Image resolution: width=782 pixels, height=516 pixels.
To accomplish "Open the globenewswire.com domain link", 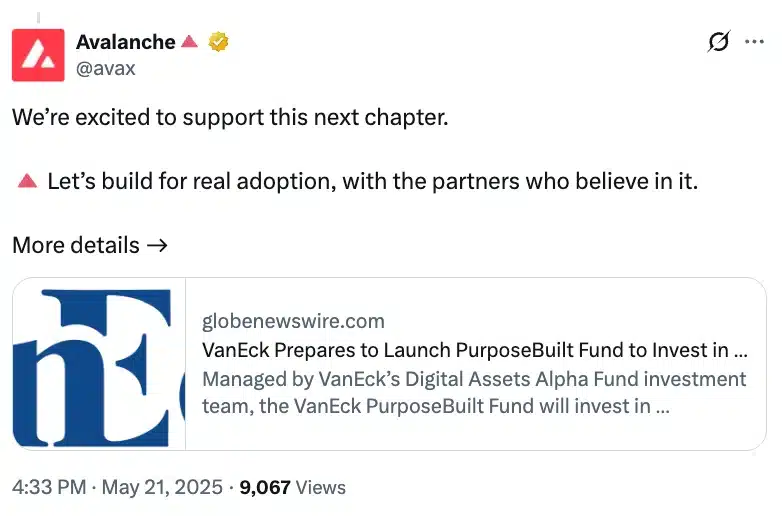I will click(293, 322).
